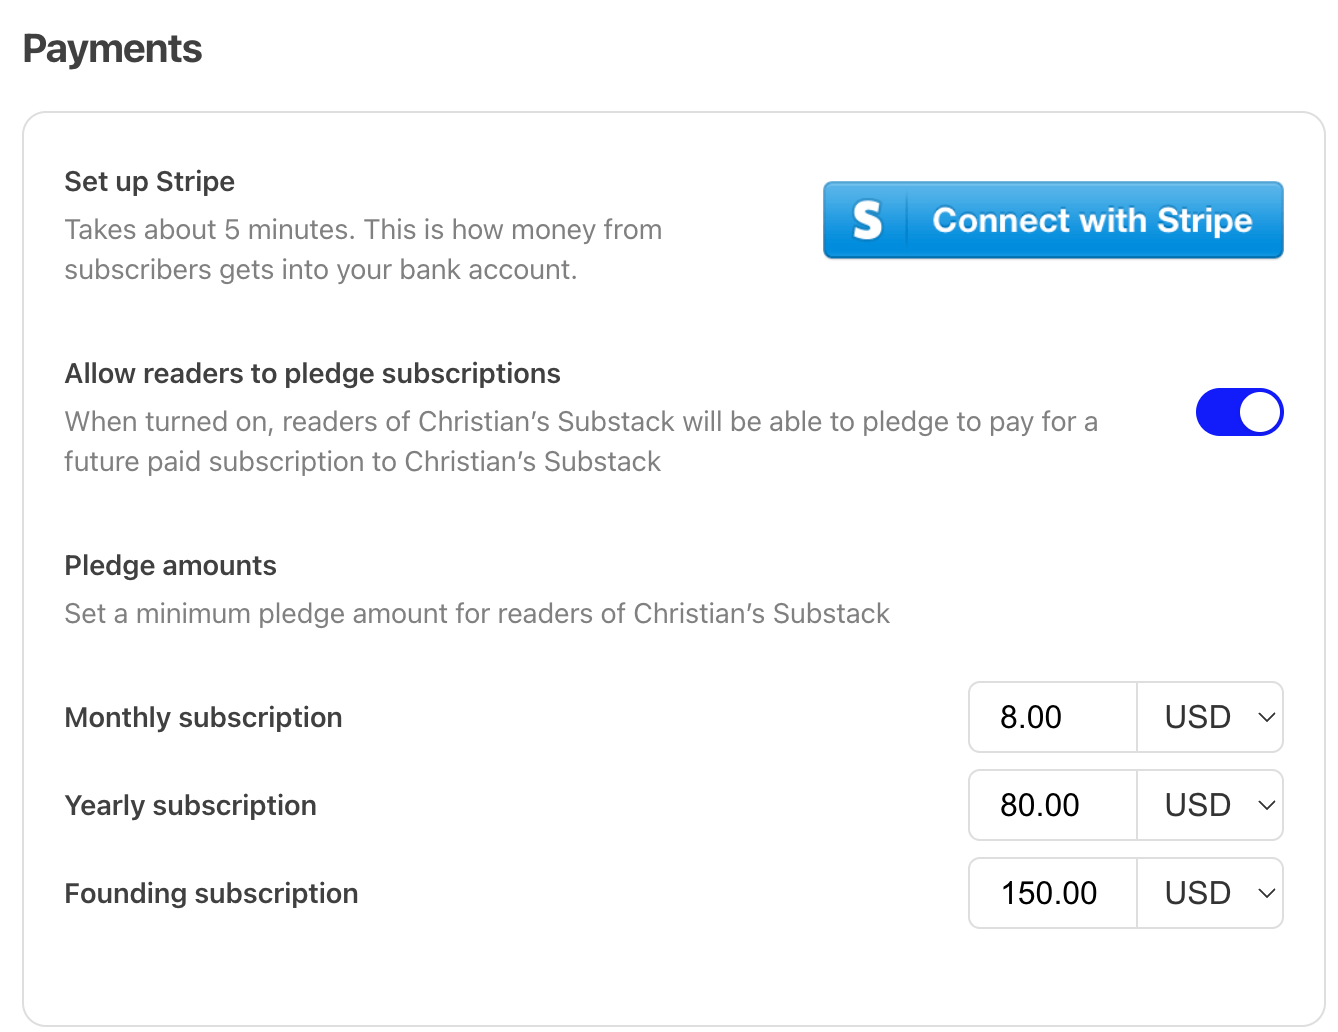Focus the Yearly subscription 80.00 amount field
The image size is (1338, 1032).
click(x=1052, y=805)
